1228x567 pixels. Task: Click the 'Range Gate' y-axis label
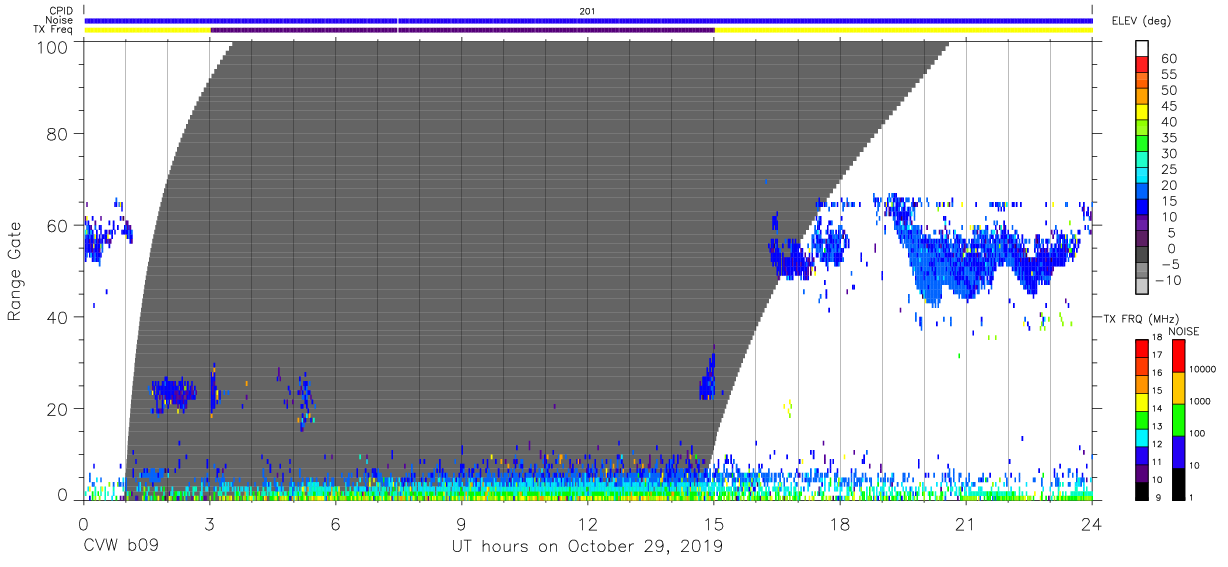pyautogui.click(x=15, y=272)
